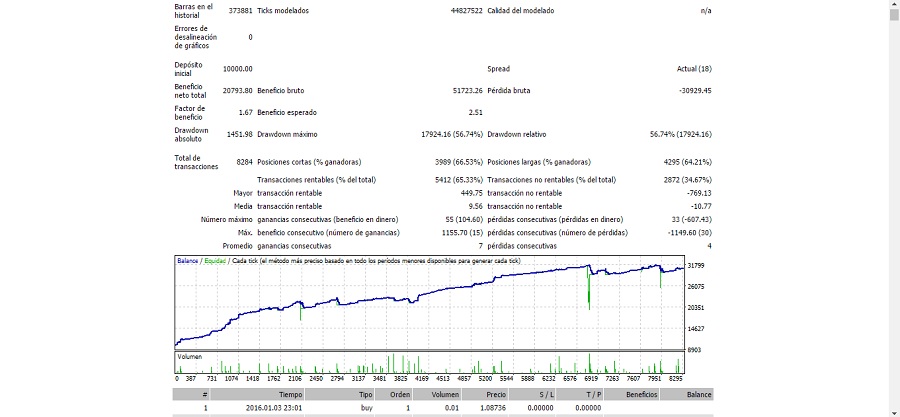Screen dimensions: 900x417
Task: Click the T / P column header
Action: [594, 395]
